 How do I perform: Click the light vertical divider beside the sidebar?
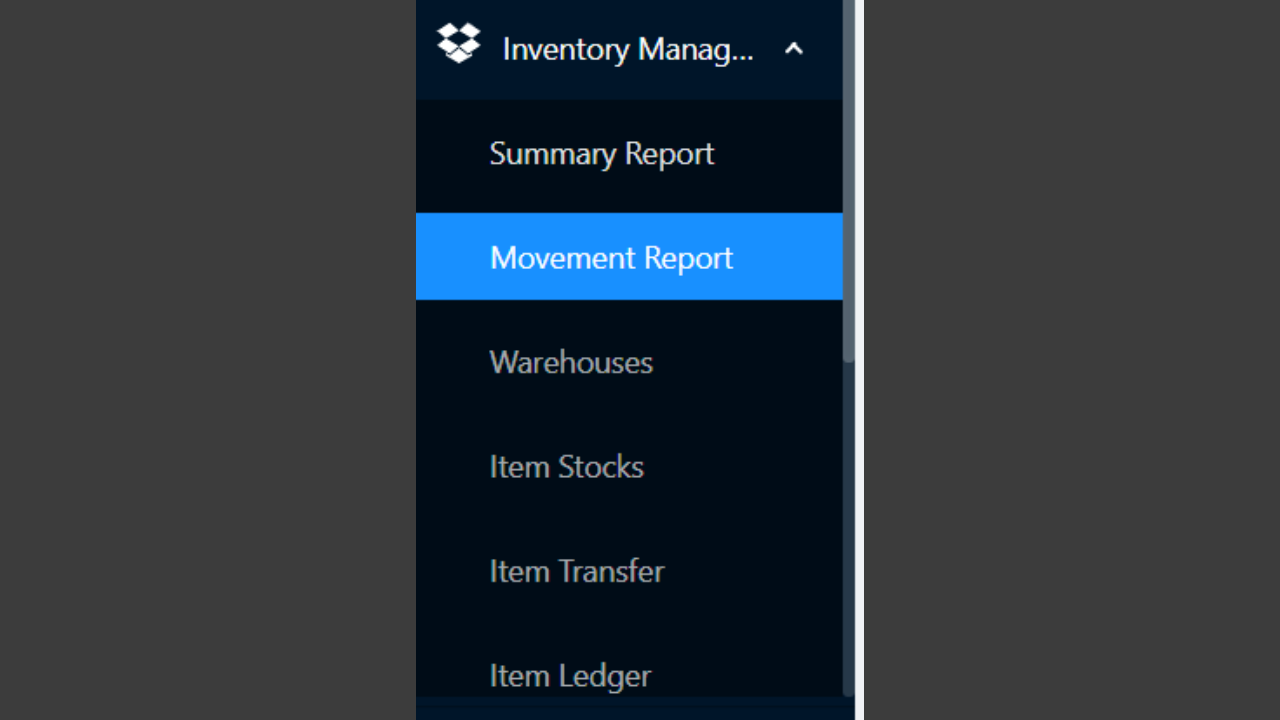coord(859,360)
